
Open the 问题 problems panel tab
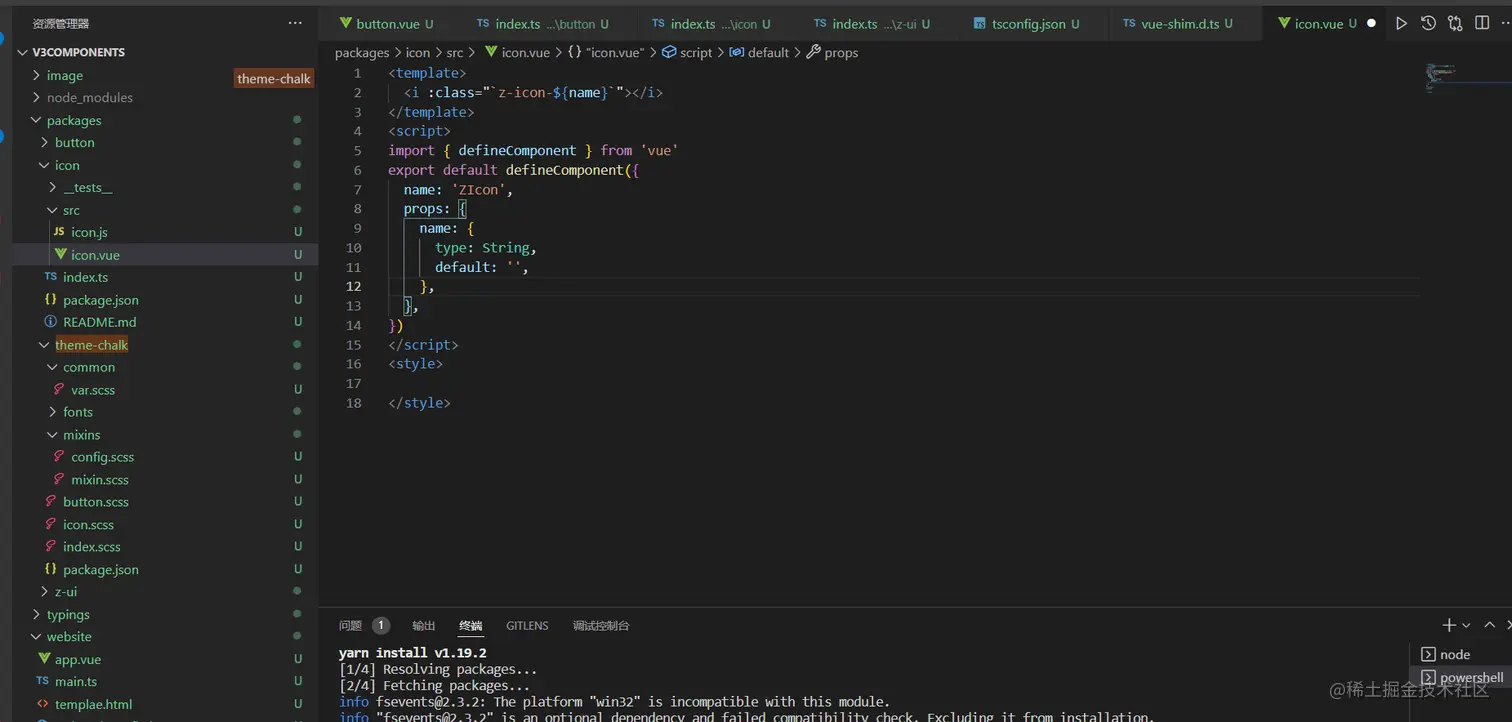pyautogui.click(x=350, y=626)
